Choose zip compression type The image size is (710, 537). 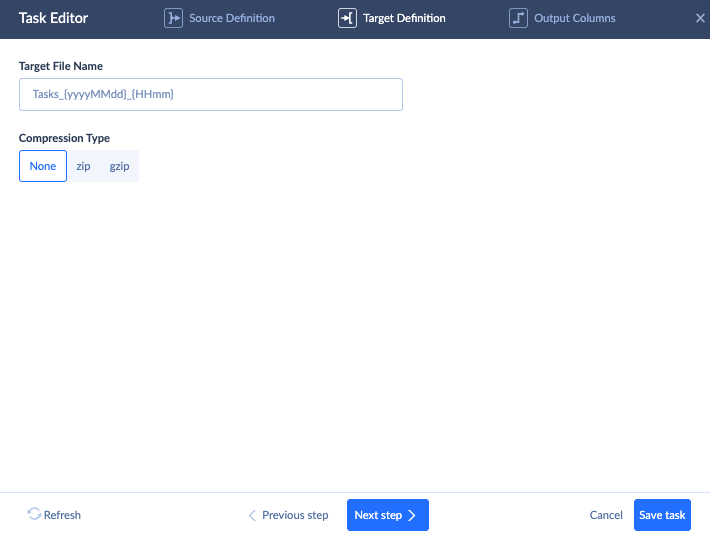point(83,166)
